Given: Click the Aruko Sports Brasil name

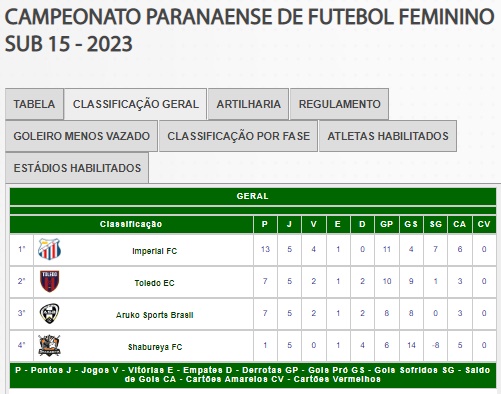Looking at the screenshot, I should pos(154,315).
